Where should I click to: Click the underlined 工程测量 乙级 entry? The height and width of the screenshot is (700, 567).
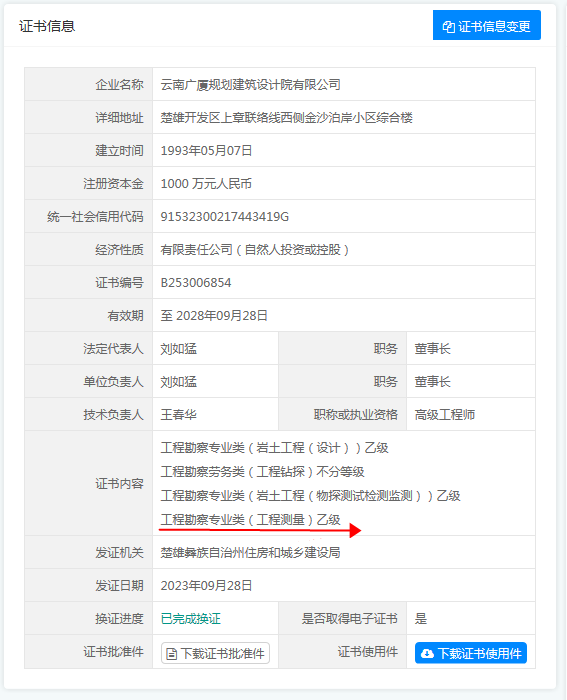coord(250,520)
